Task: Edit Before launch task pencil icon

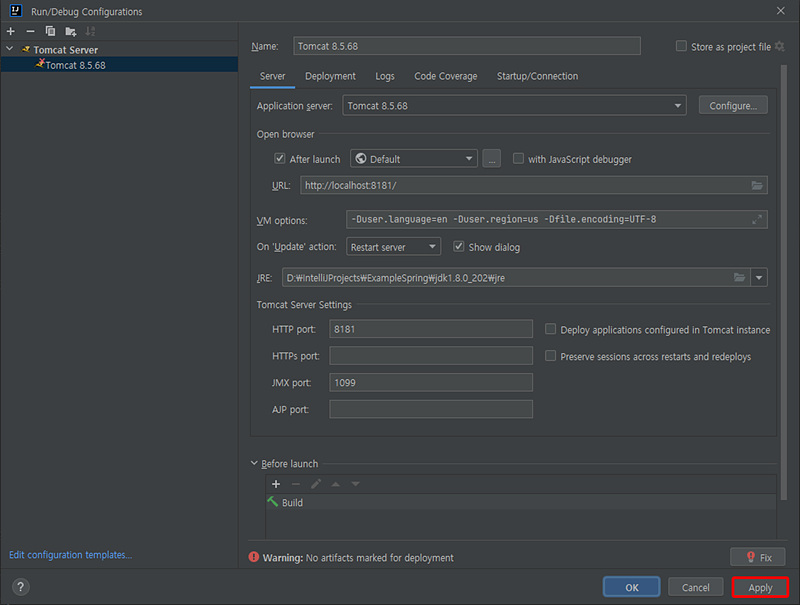Action: coord(316,484)
